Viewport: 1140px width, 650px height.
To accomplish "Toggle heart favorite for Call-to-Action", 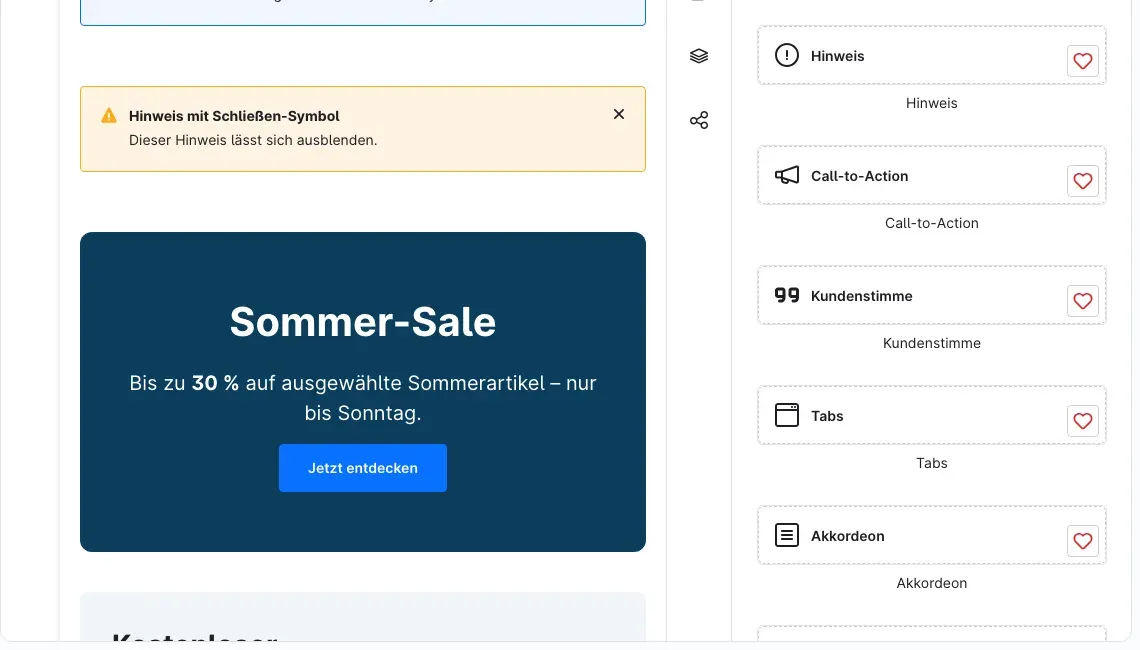I will coord(1083,181).
